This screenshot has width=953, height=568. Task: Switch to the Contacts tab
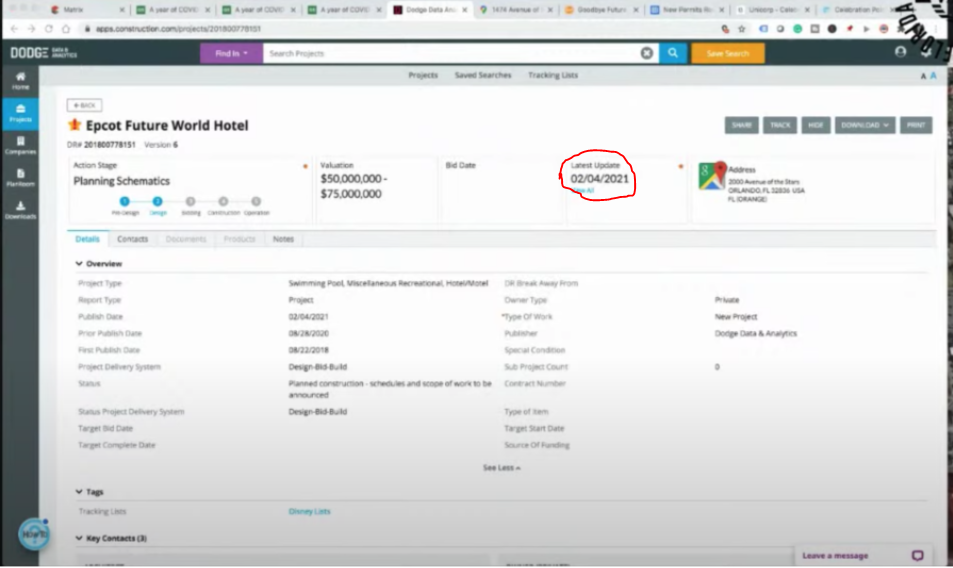click(132, 239)
